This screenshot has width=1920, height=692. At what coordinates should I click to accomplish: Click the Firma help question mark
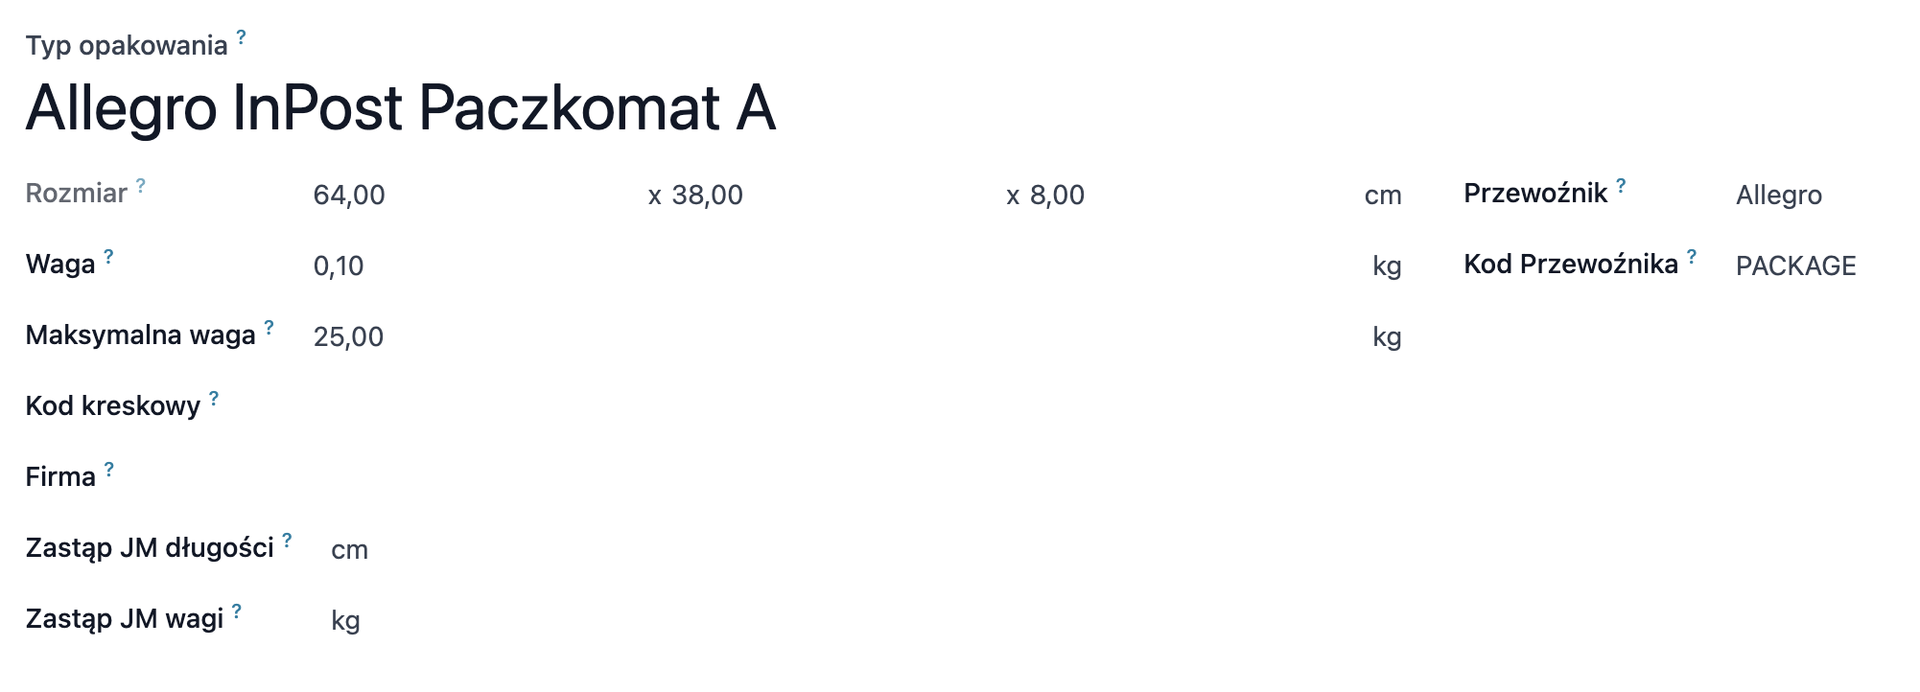[109, 469]
